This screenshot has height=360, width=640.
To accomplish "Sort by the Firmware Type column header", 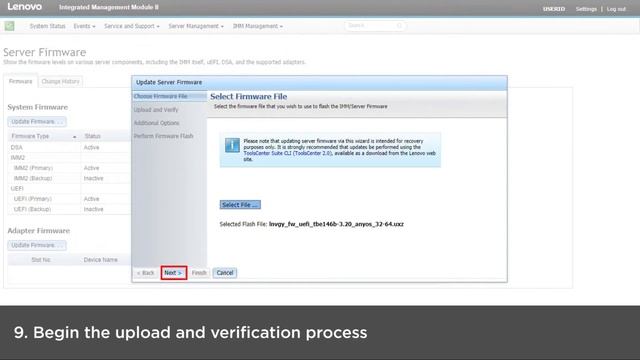I will [x=44, y=136].
